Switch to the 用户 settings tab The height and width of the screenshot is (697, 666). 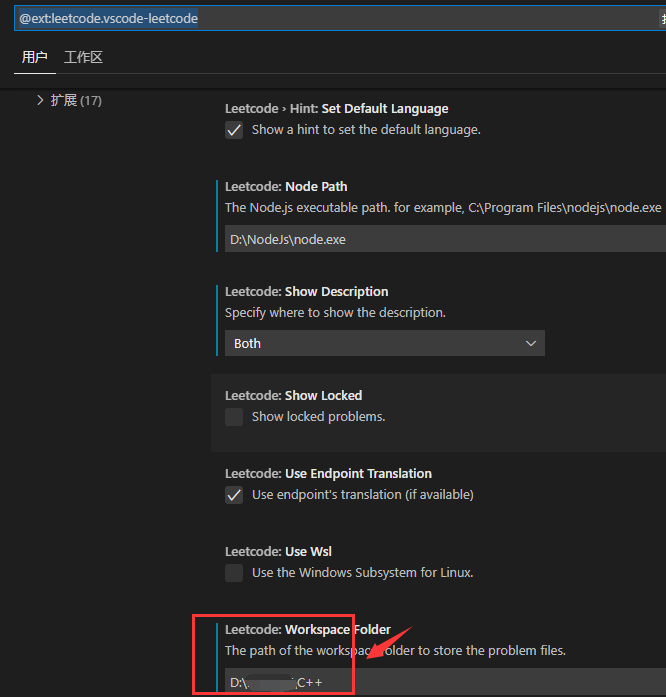click(35, 57)
